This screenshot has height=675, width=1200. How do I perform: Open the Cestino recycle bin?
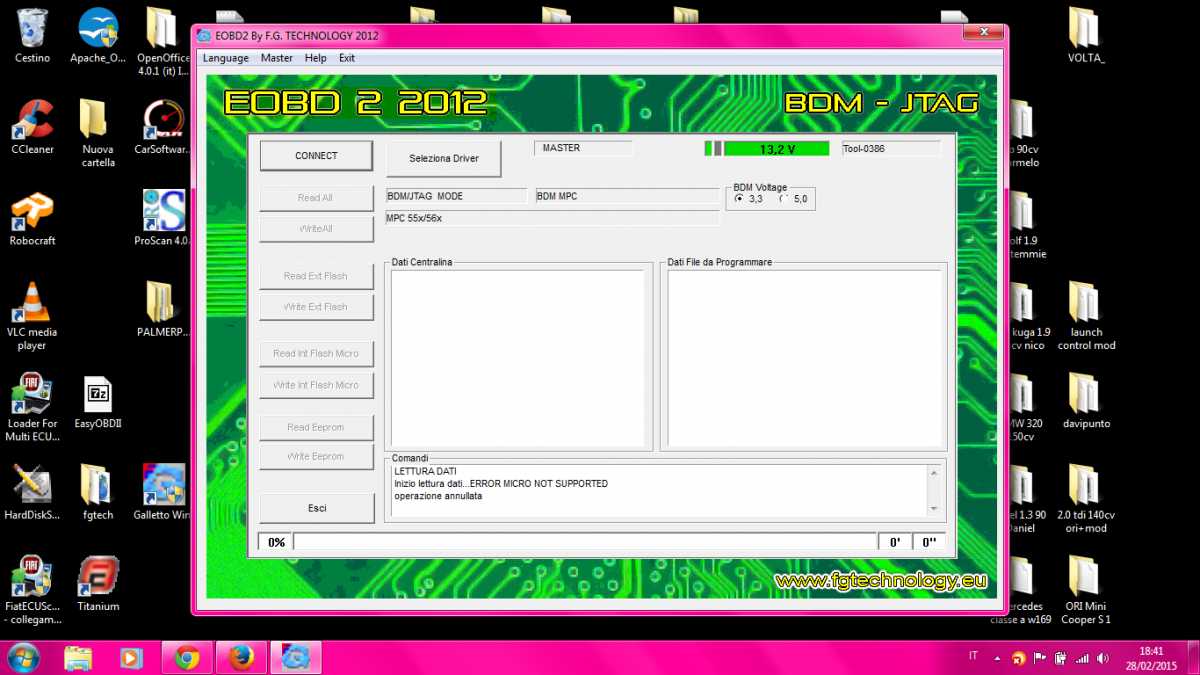coord(32,36)
